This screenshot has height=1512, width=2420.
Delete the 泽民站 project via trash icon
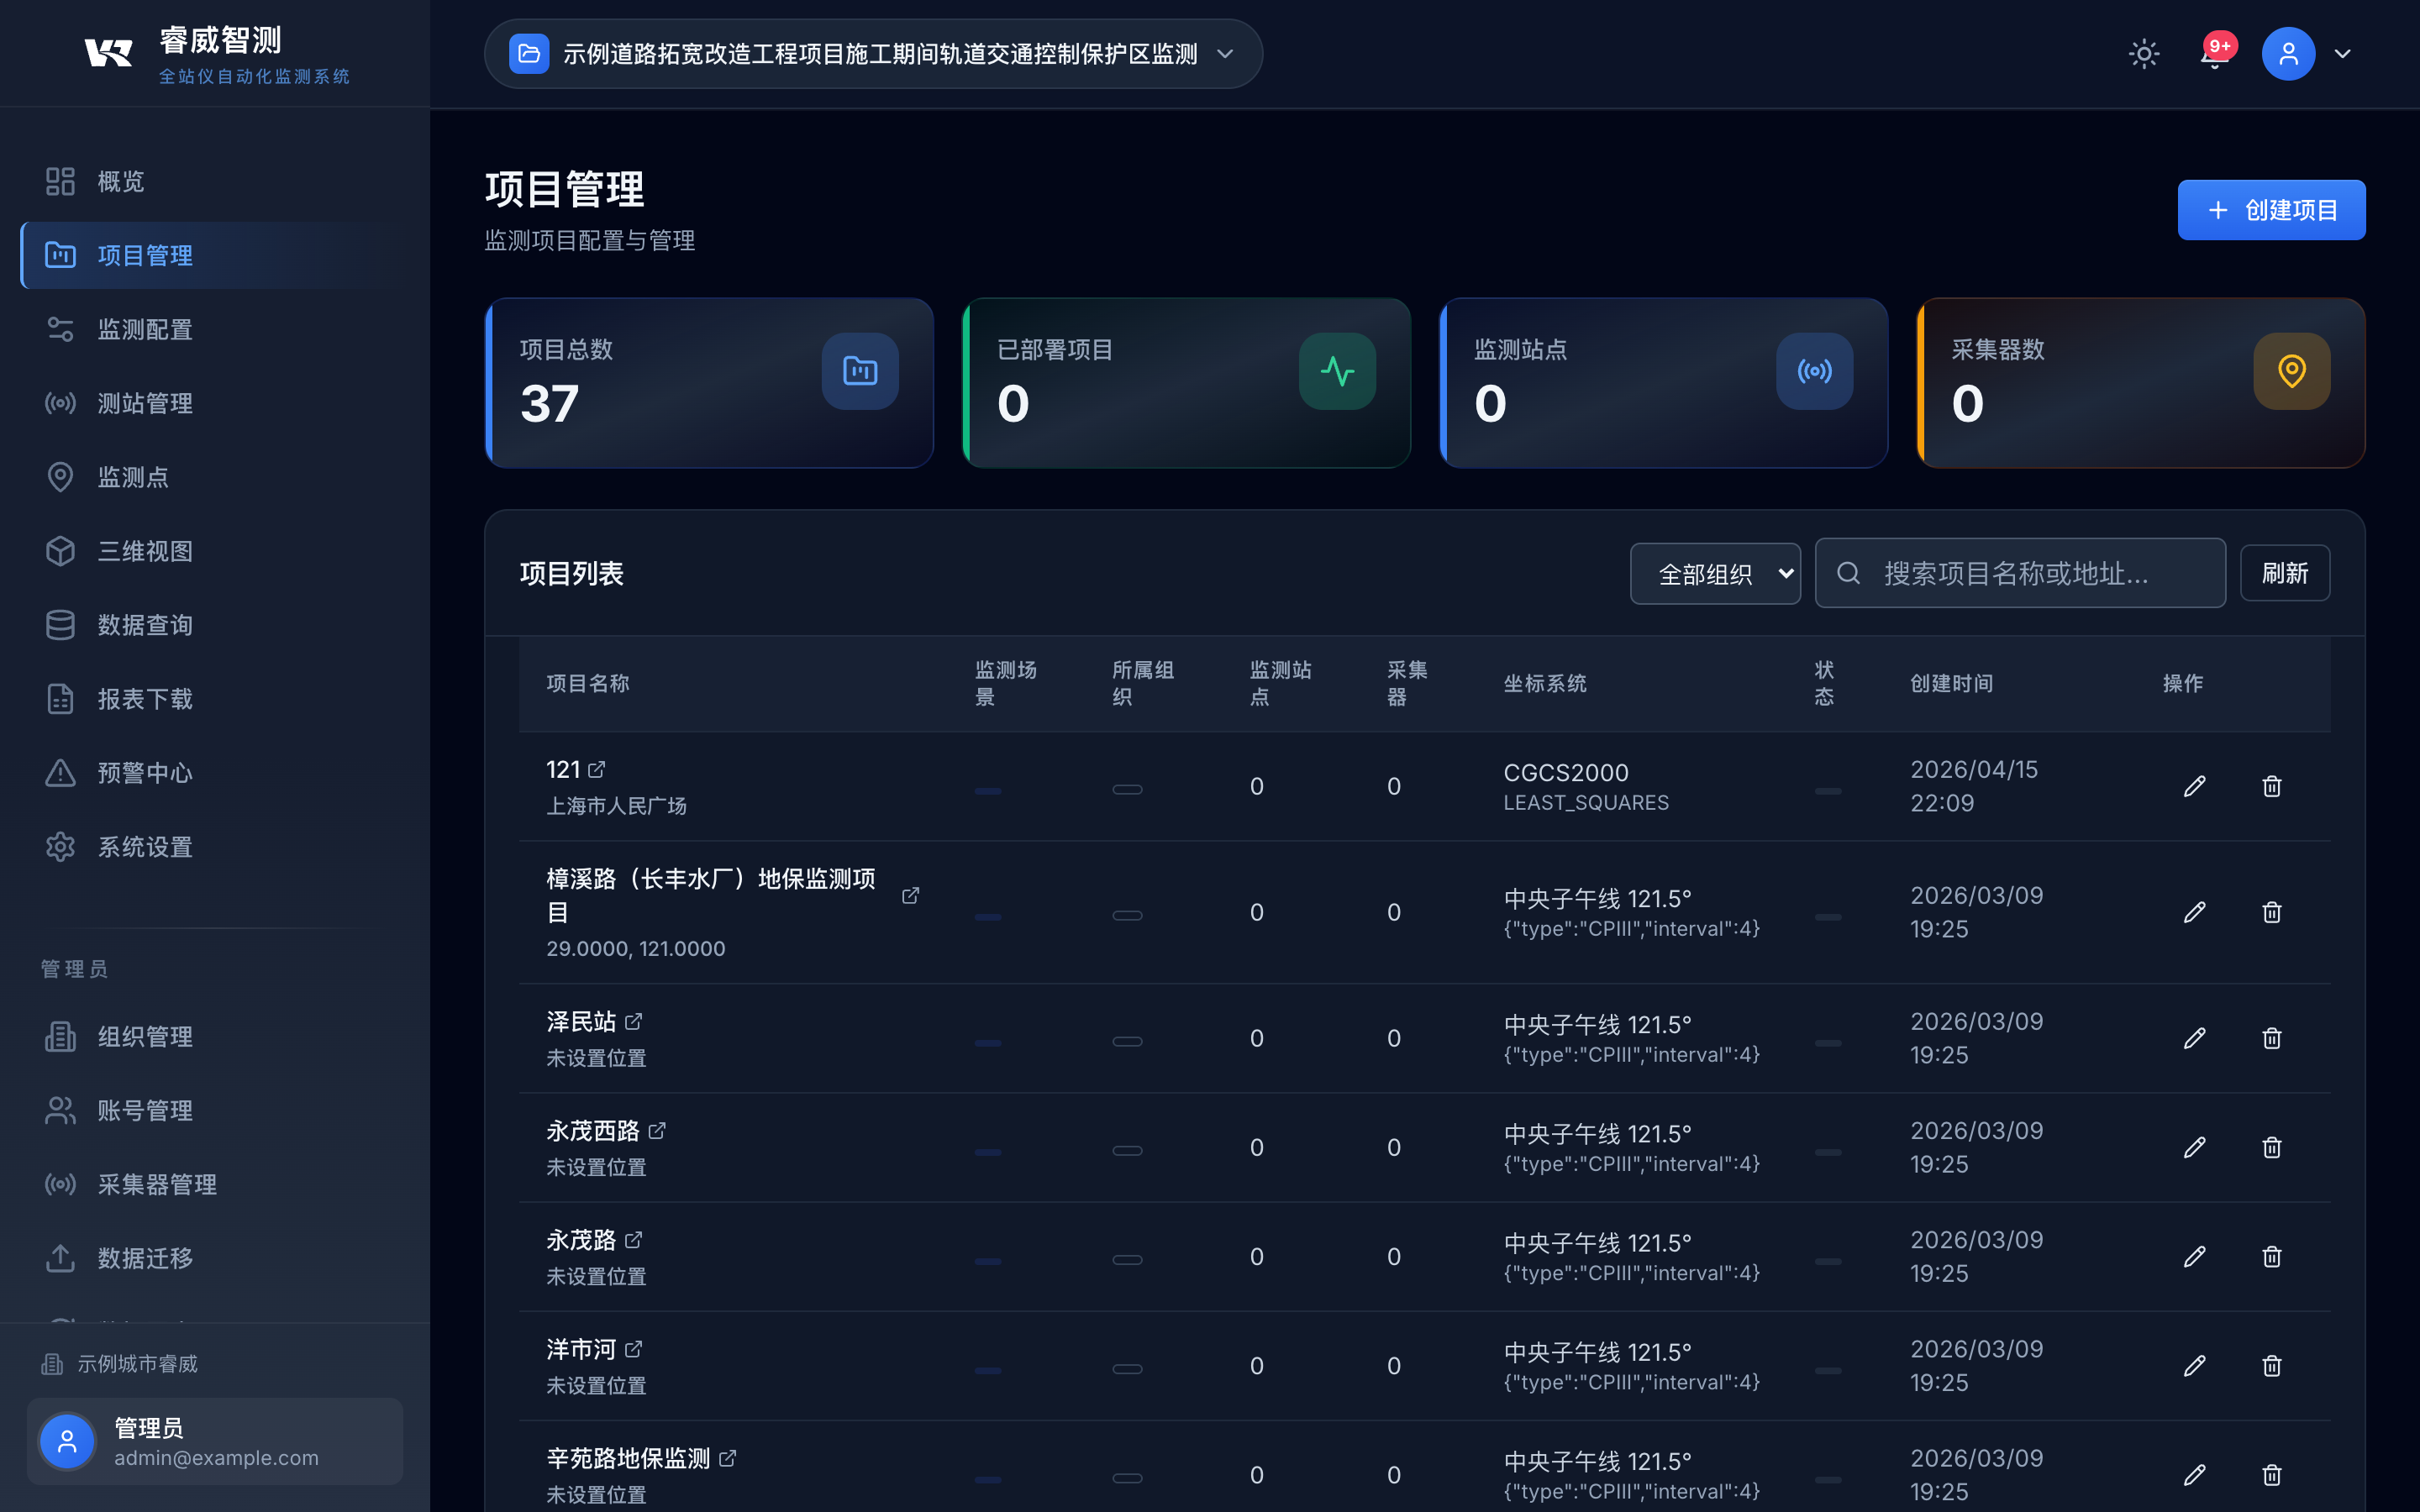pyautogui.click(x=2271, y=1038)
